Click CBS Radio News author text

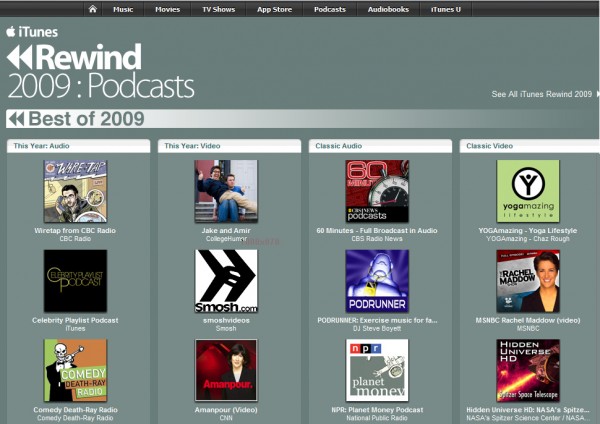[x=377, y=239]
